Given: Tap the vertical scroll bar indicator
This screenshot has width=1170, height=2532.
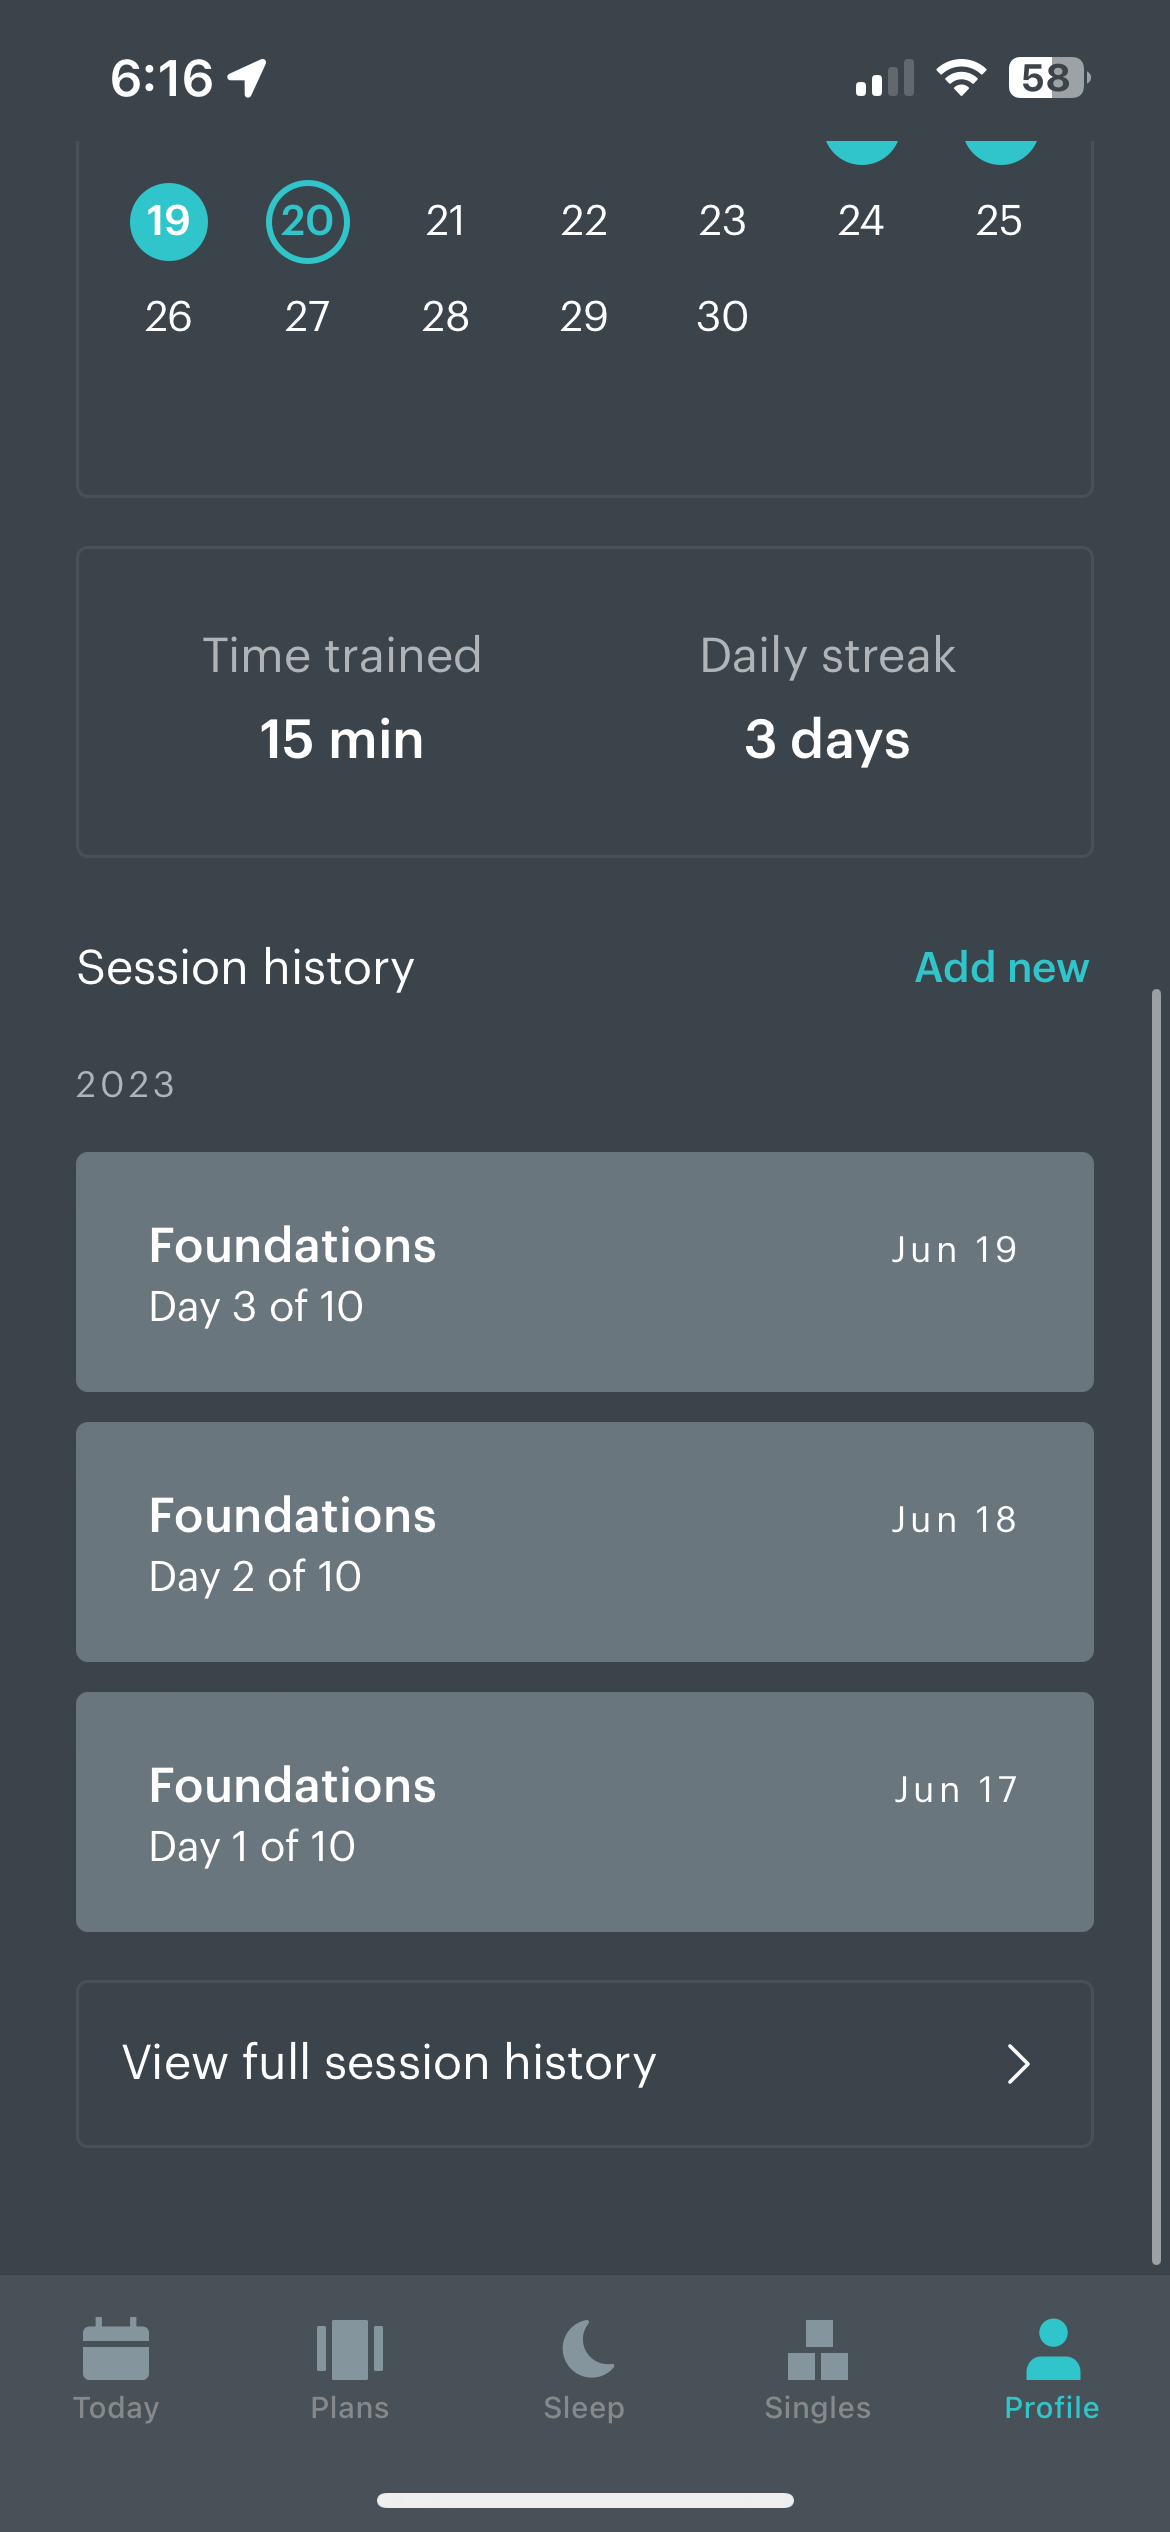Looking at the screenshot, I should point(1156,1620).
